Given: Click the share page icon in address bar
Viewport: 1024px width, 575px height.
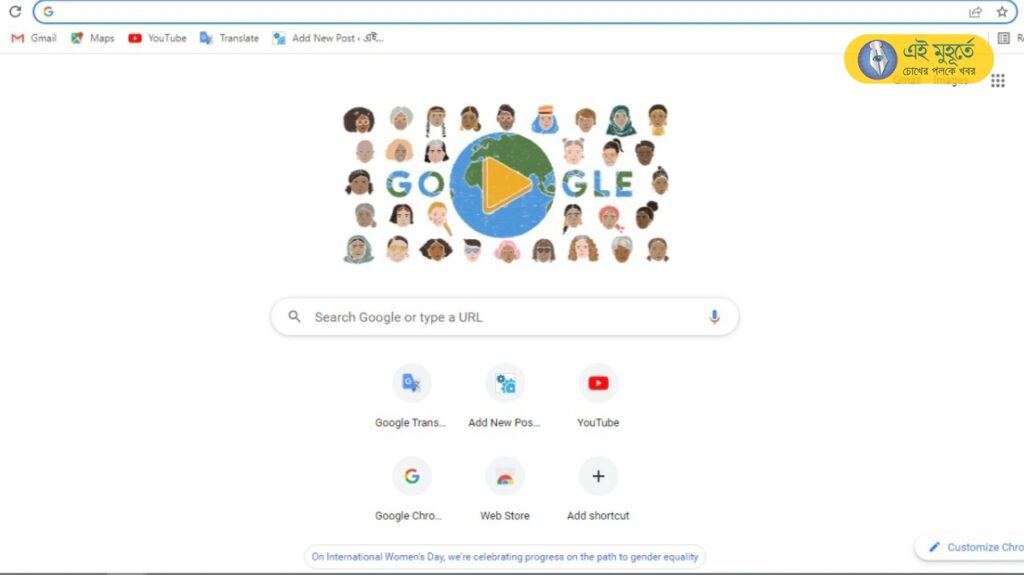Looking at the screenshot, I should click(975, 12).
